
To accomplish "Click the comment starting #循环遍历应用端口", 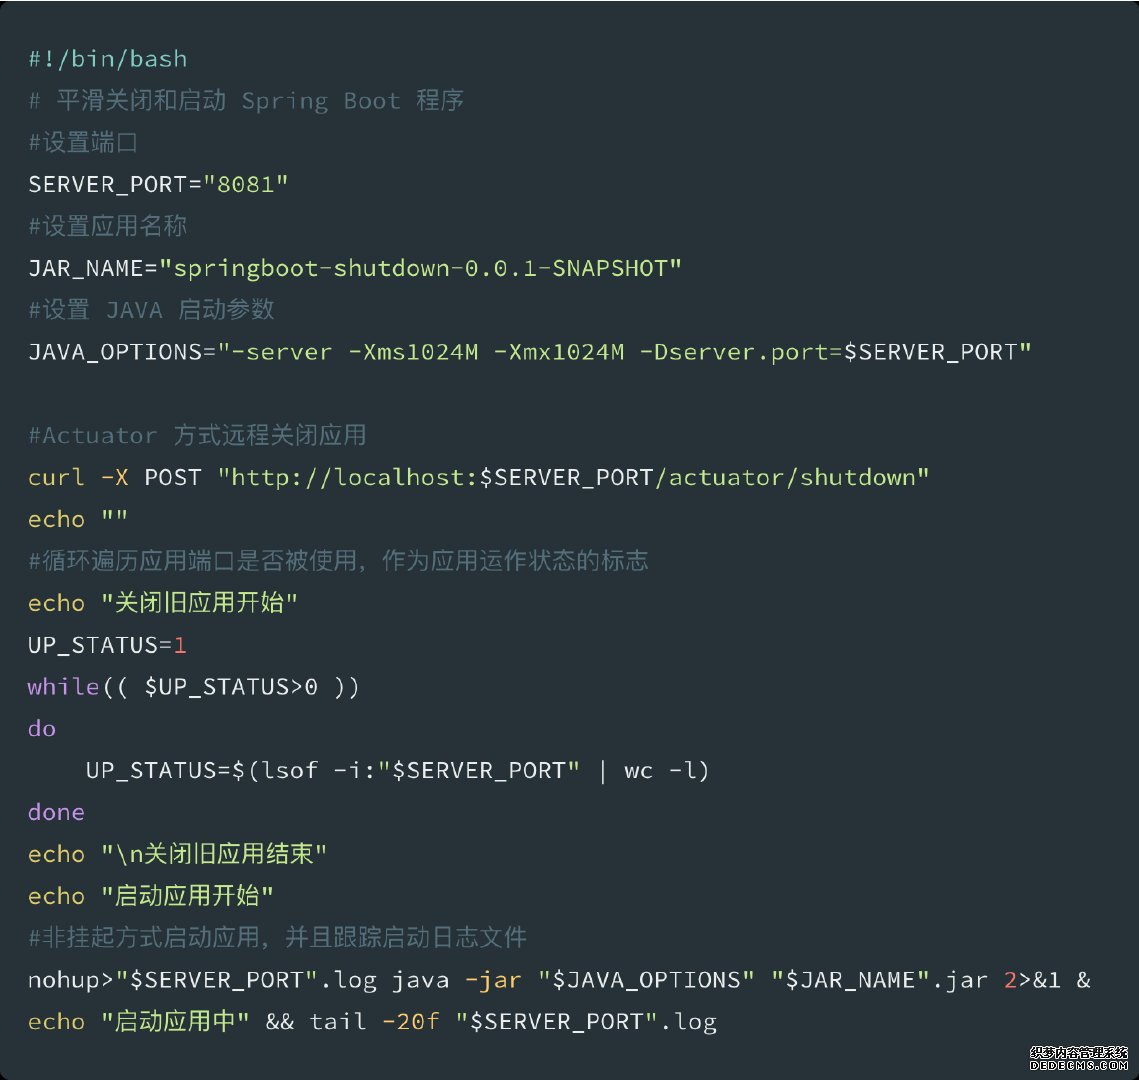I will click(x=338, y=561).
